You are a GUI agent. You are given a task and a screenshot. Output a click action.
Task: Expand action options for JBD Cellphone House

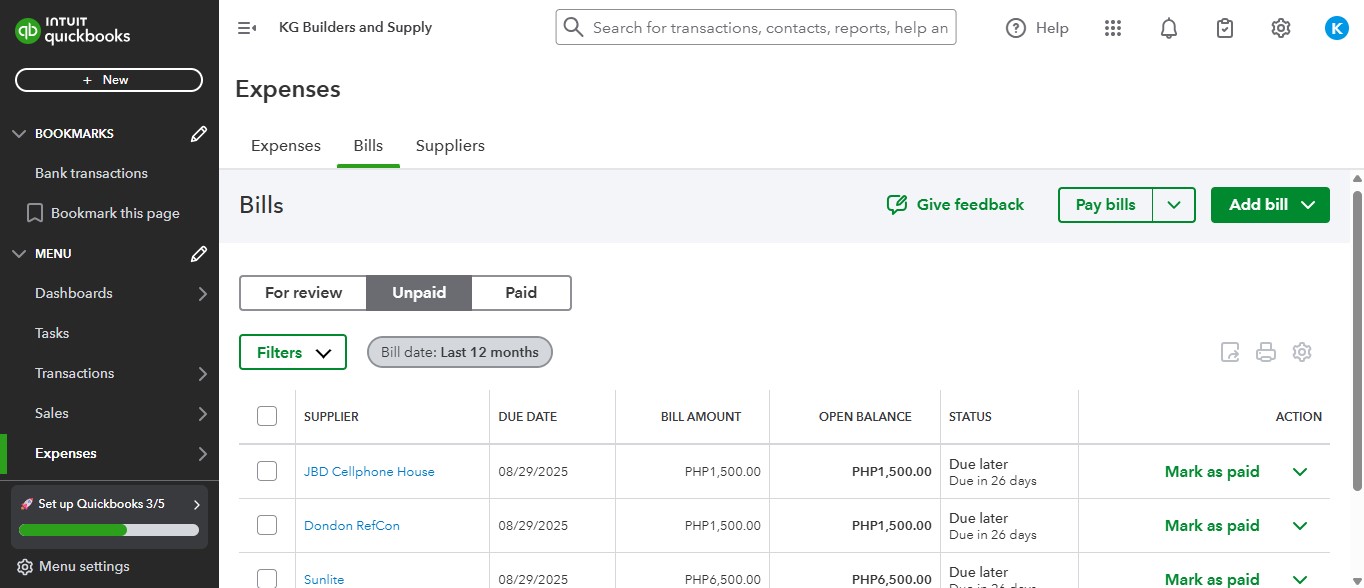pos(1300,472)
